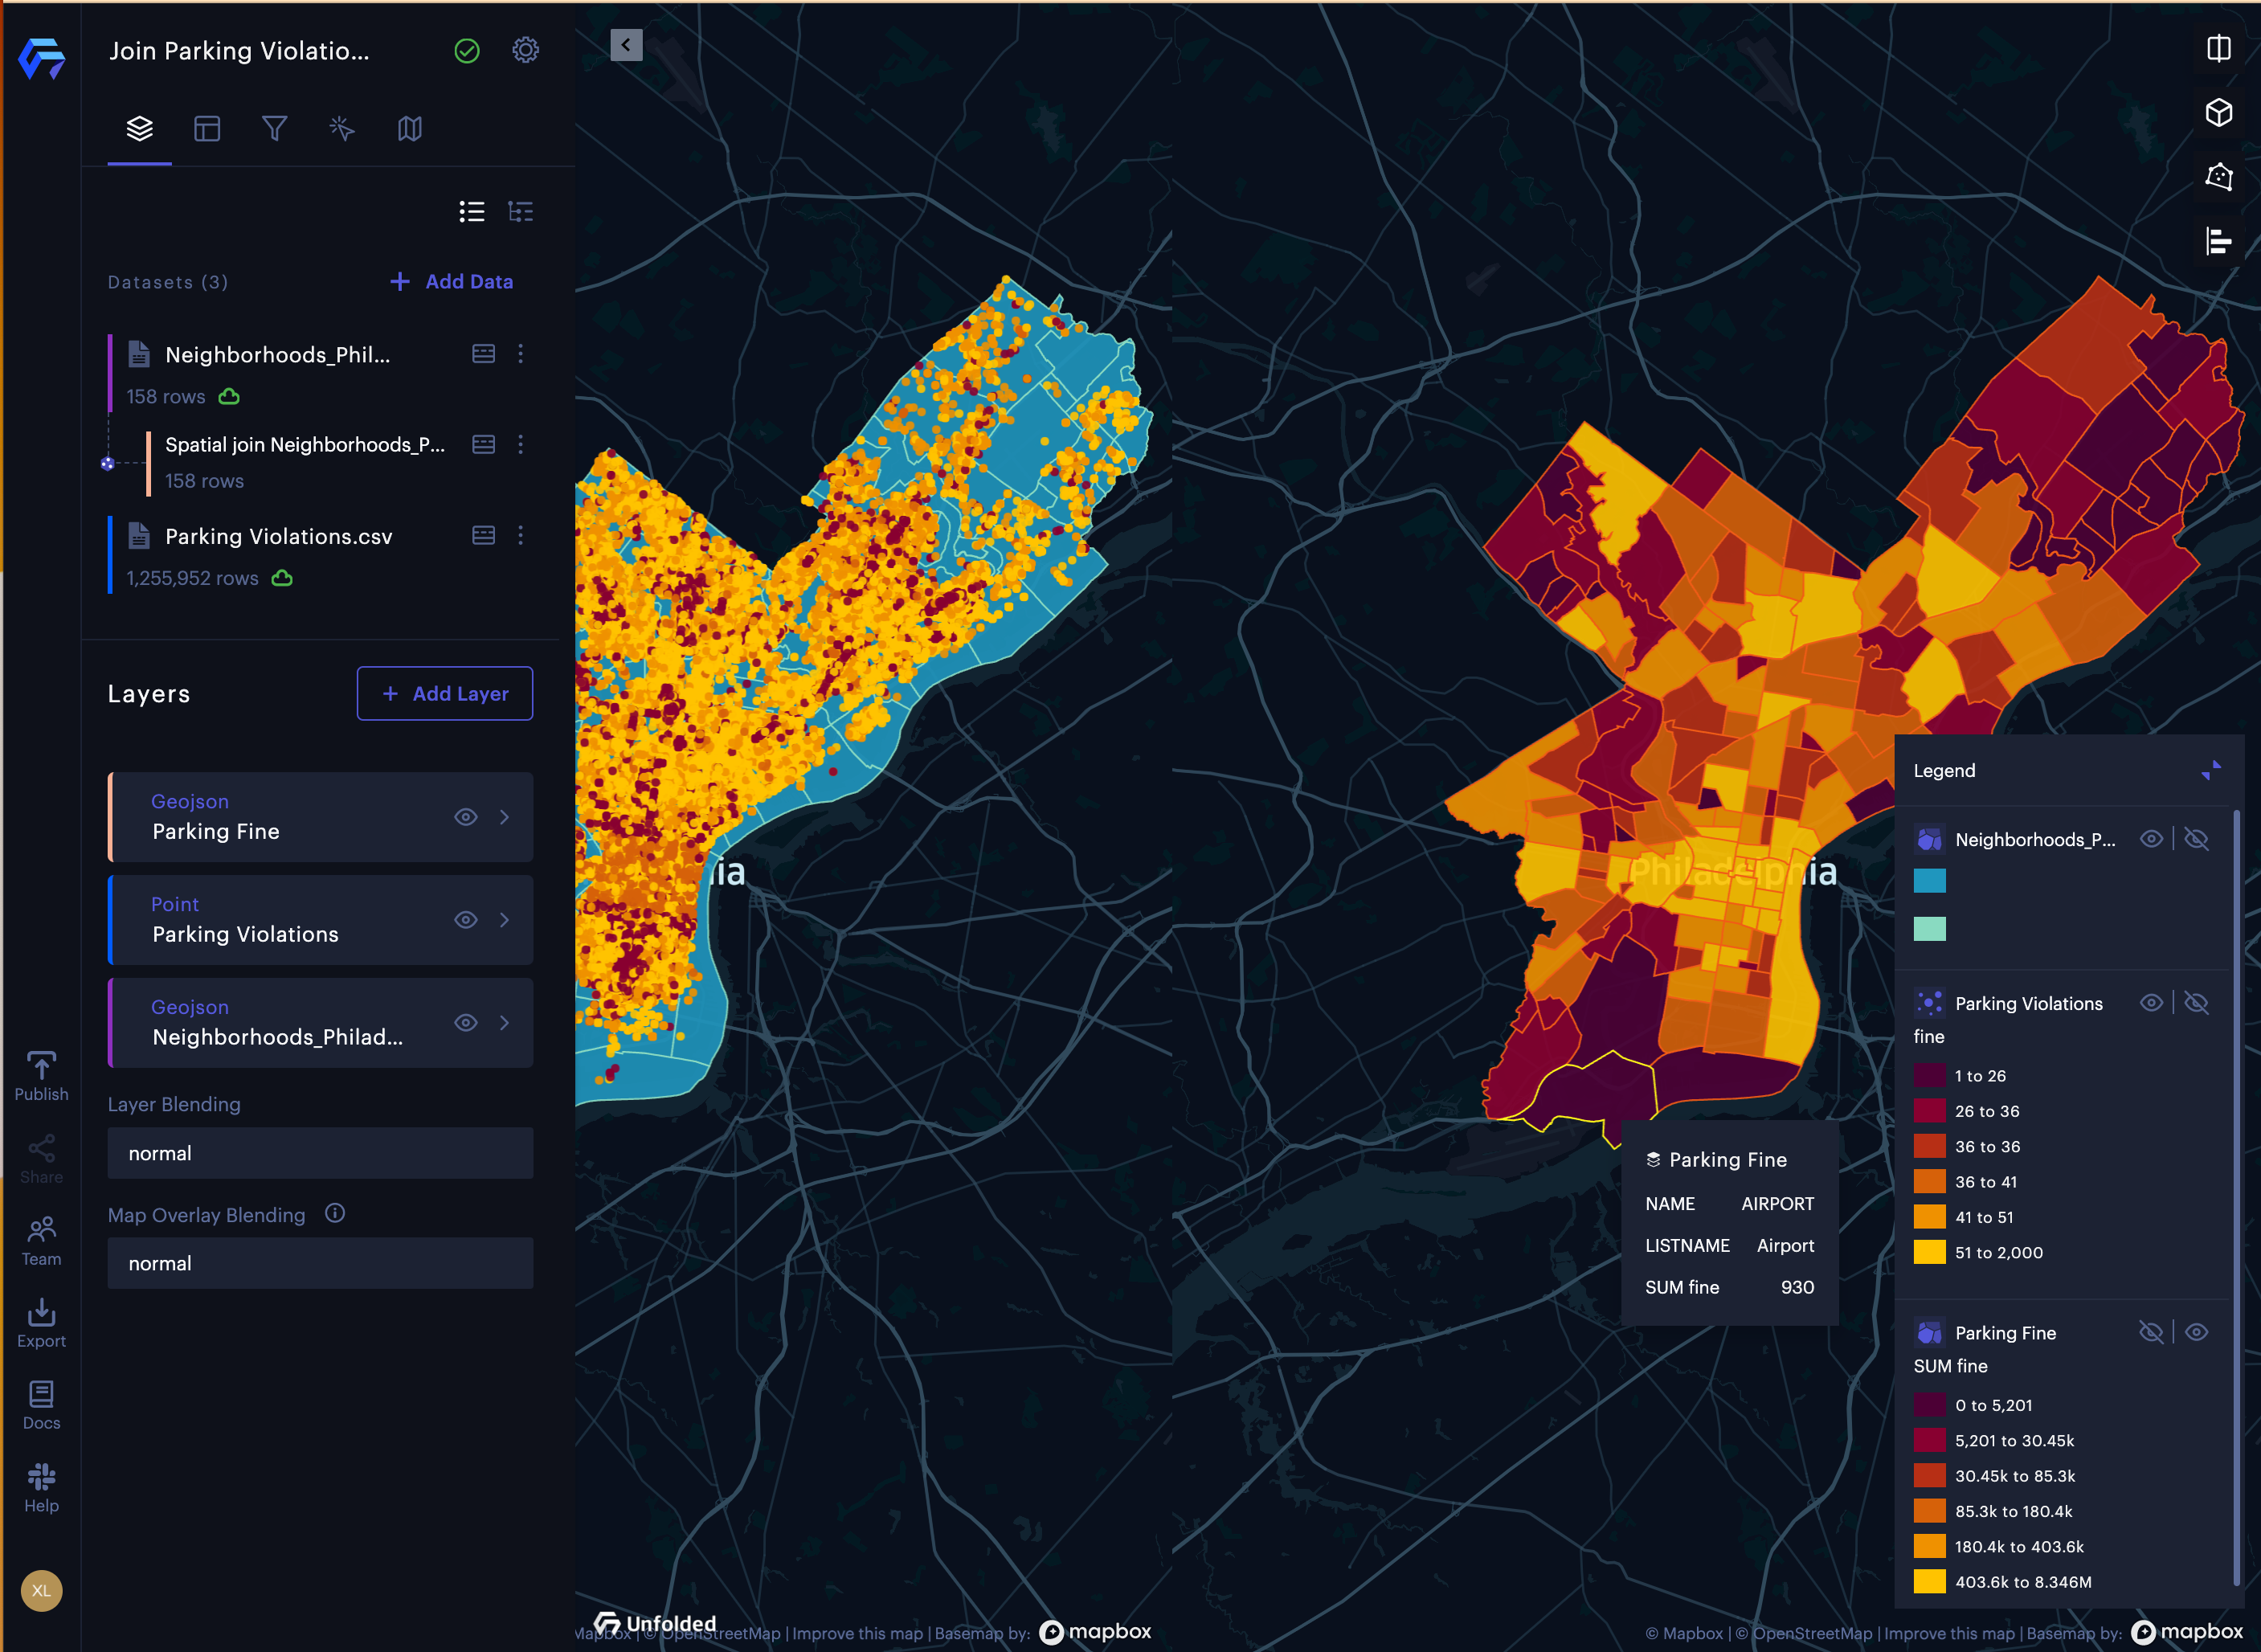The height and width of the screenshot is (1652, 2261).
Task: Toggle visibility of Neighborhoods_P layer in legend
Action: click(2150, 837)
